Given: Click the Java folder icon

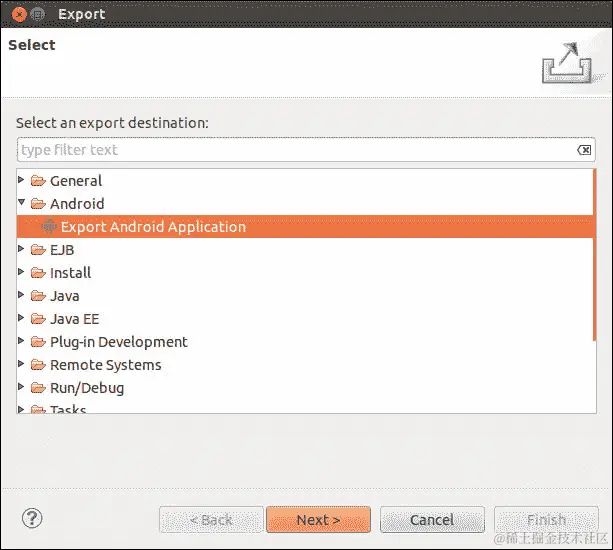Looking at the screenshot, I should coord(38,296).
